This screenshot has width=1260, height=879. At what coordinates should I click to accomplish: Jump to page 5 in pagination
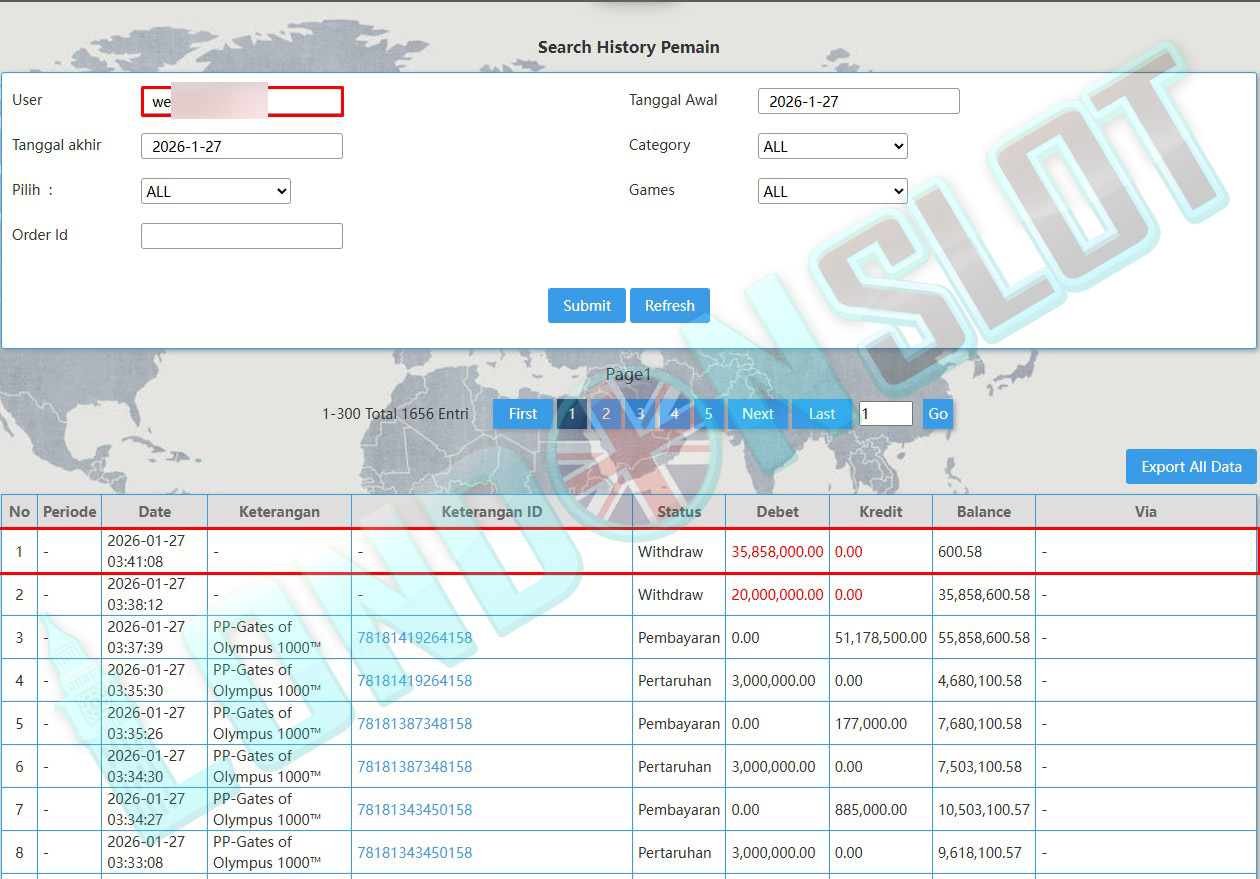(x=708, y=414)
